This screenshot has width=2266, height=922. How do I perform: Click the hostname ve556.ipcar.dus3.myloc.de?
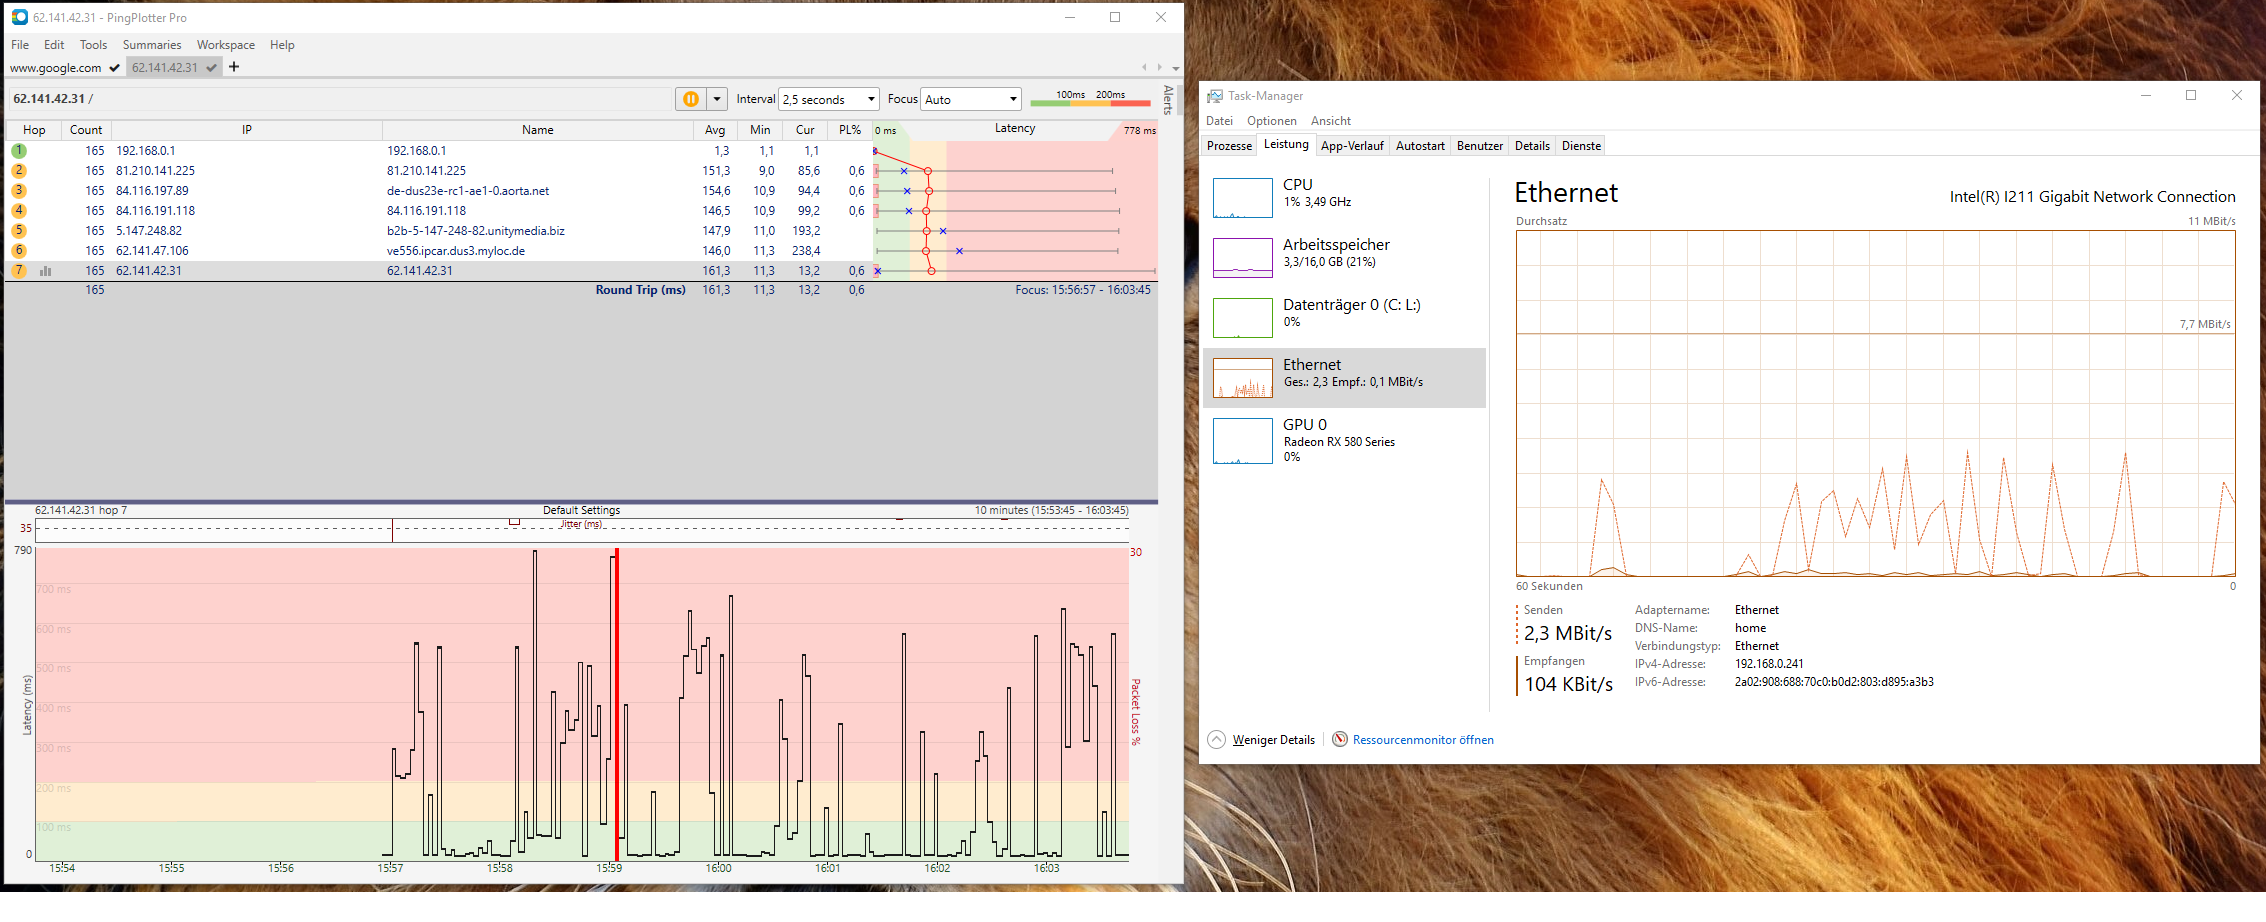coord(456,251)
